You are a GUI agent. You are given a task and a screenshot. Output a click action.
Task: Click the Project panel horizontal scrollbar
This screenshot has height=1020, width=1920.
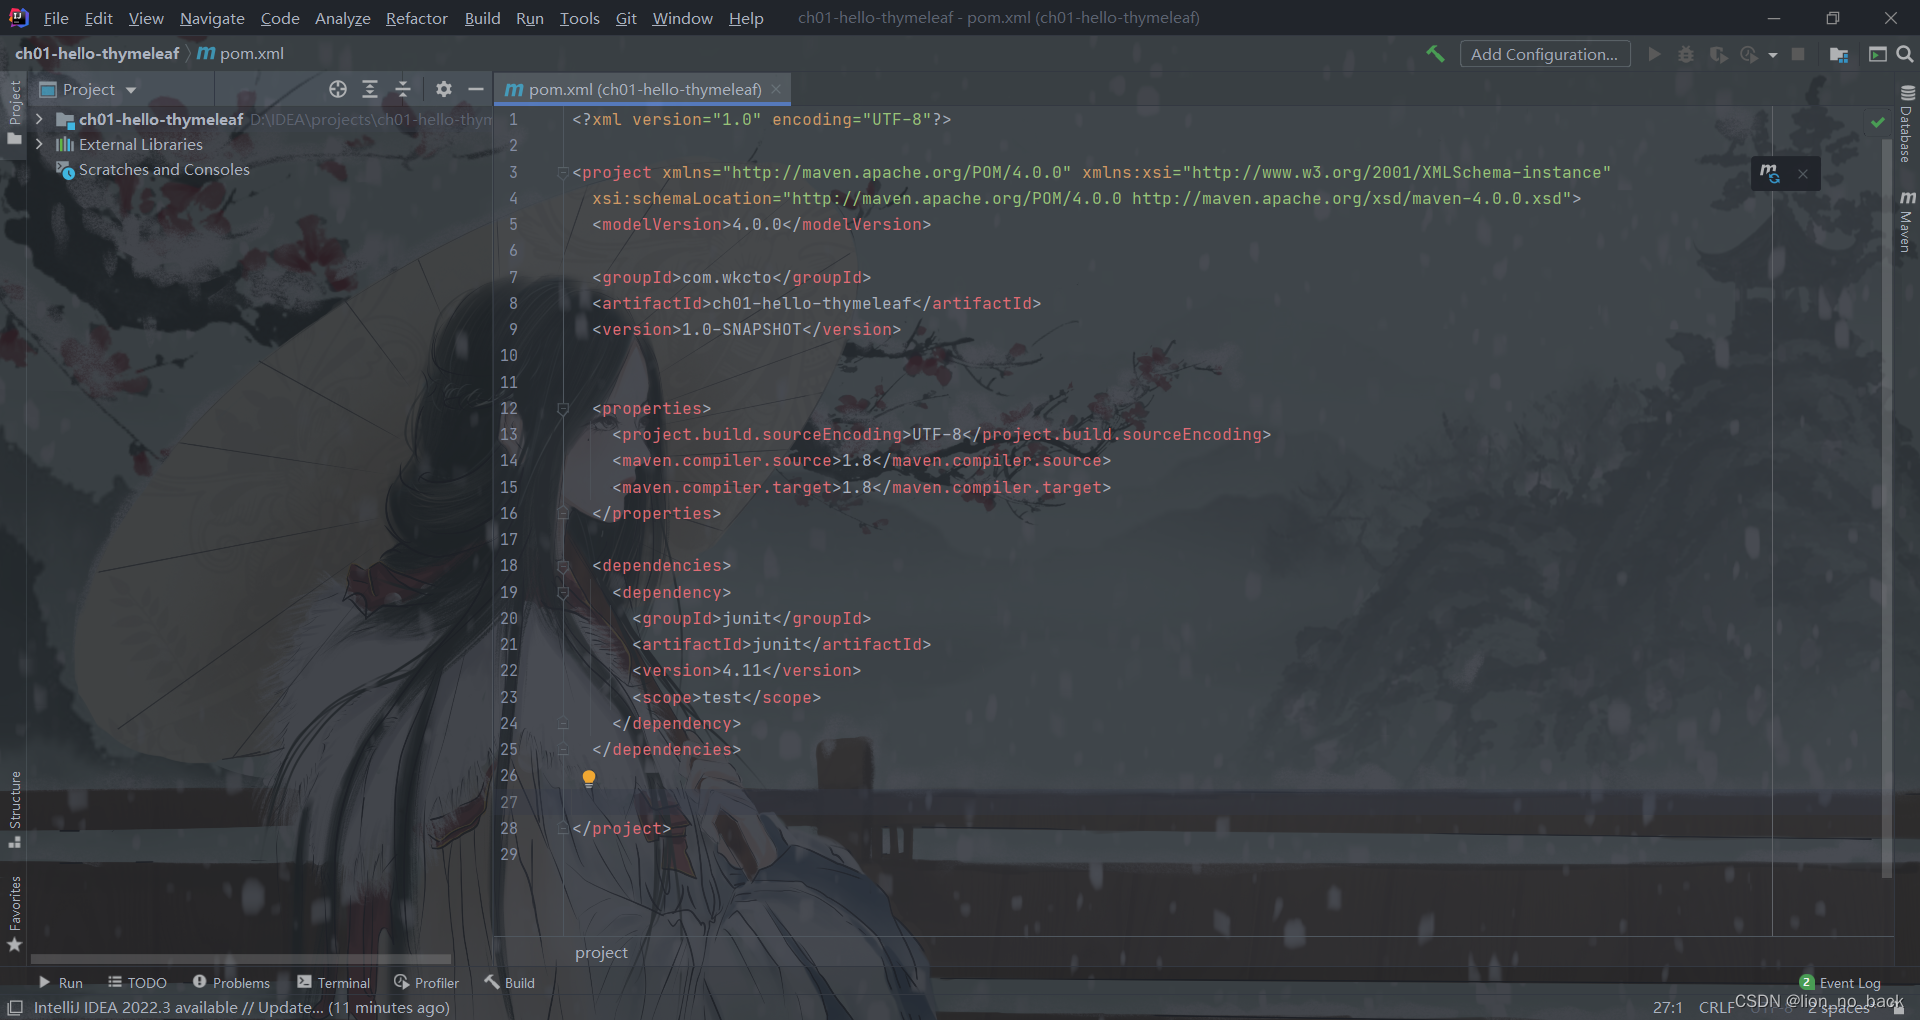(x=240, y=959)
